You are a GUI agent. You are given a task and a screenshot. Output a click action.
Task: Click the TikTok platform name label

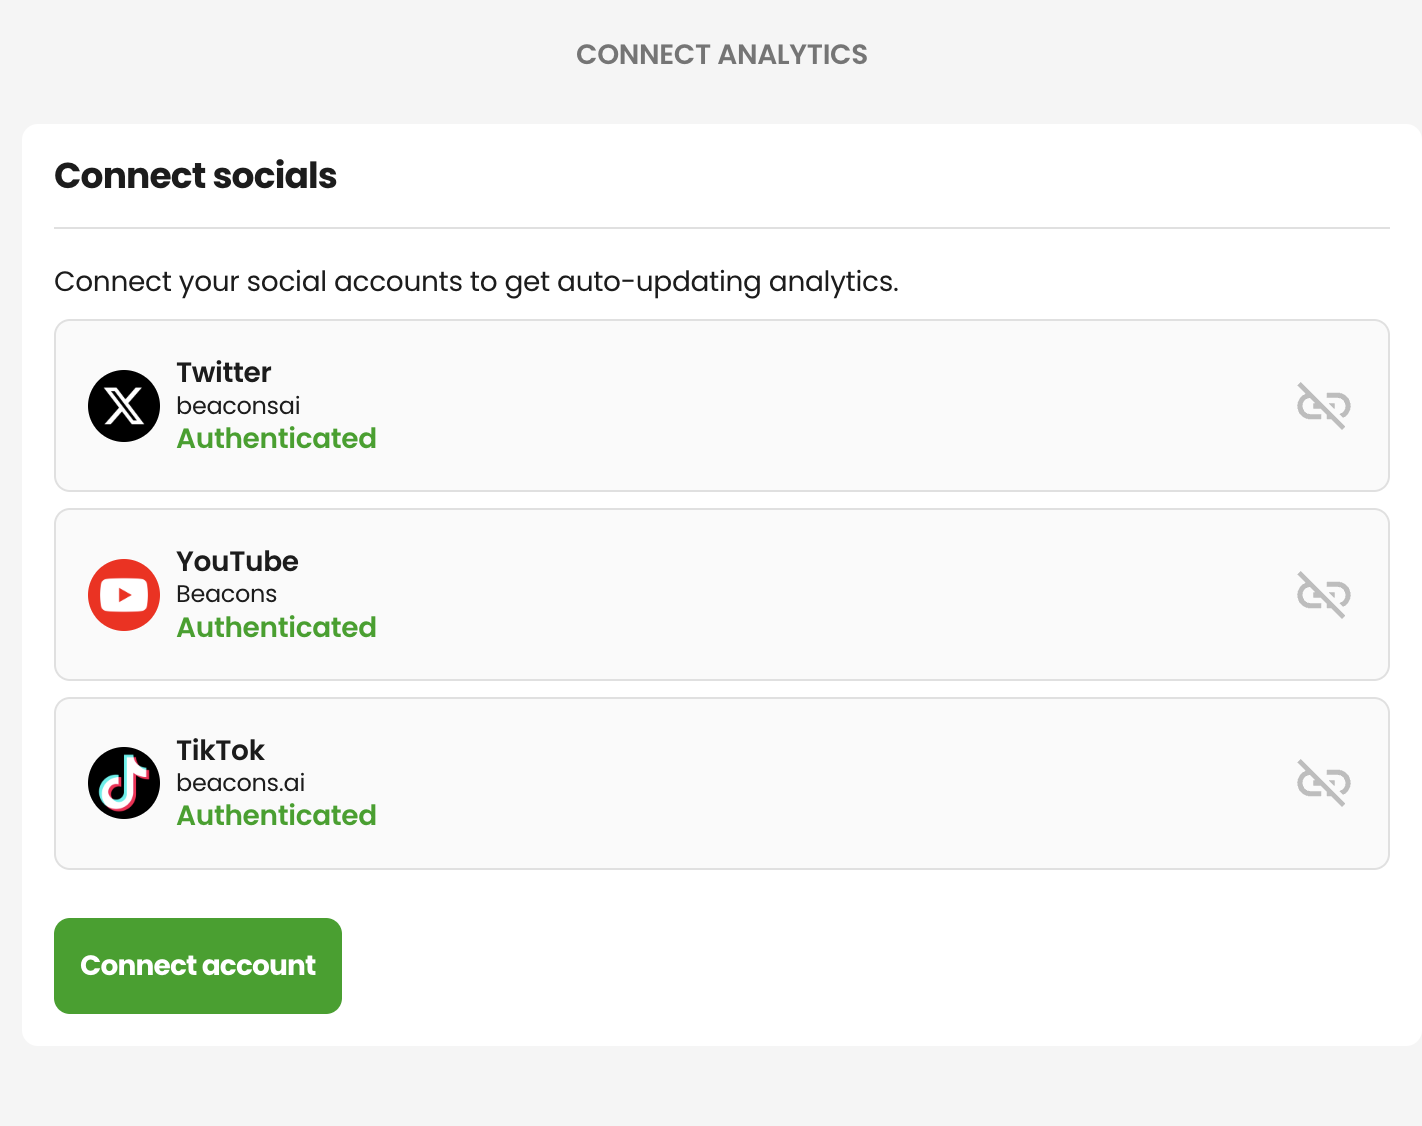220,750
